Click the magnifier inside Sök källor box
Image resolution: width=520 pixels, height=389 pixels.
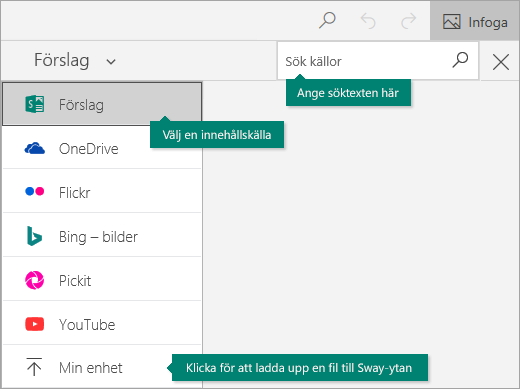click(x=460, y=60)
